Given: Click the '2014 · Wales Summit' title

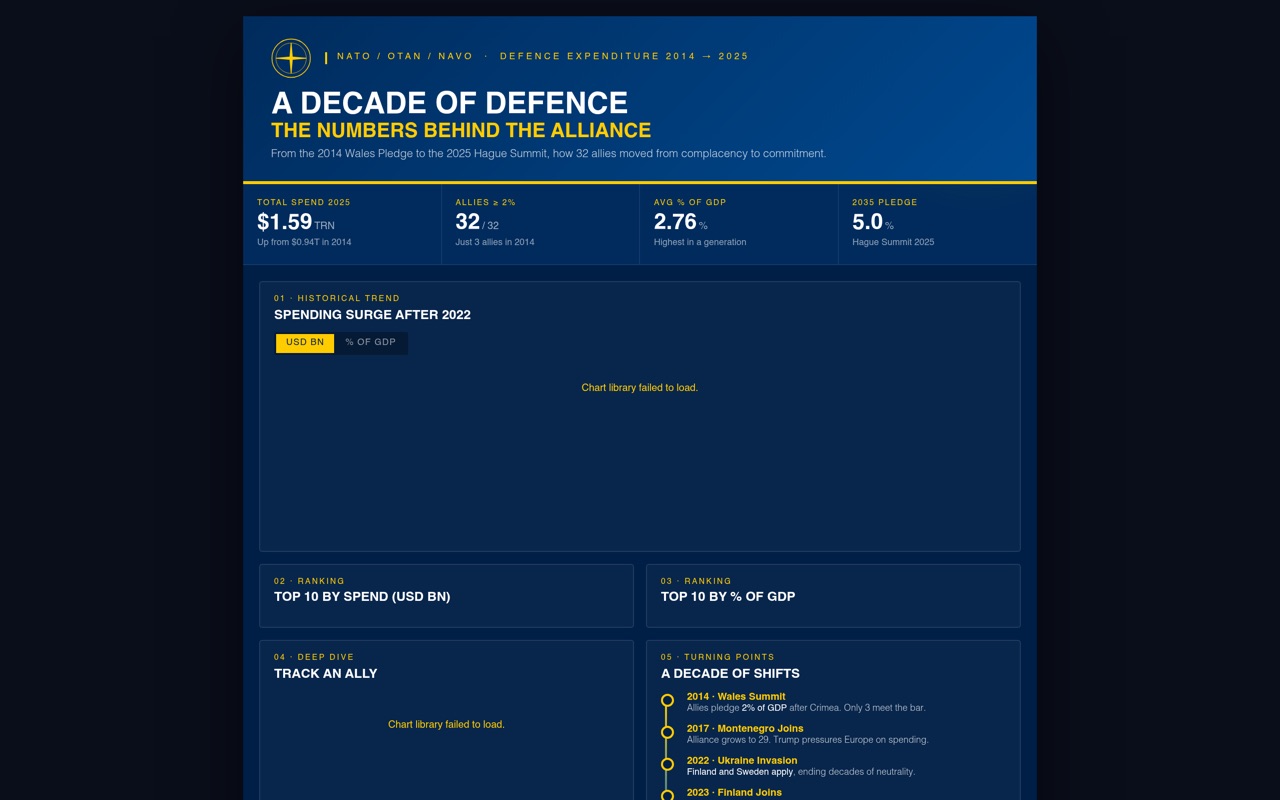Looking at the screenshot, I should [736, 696].
